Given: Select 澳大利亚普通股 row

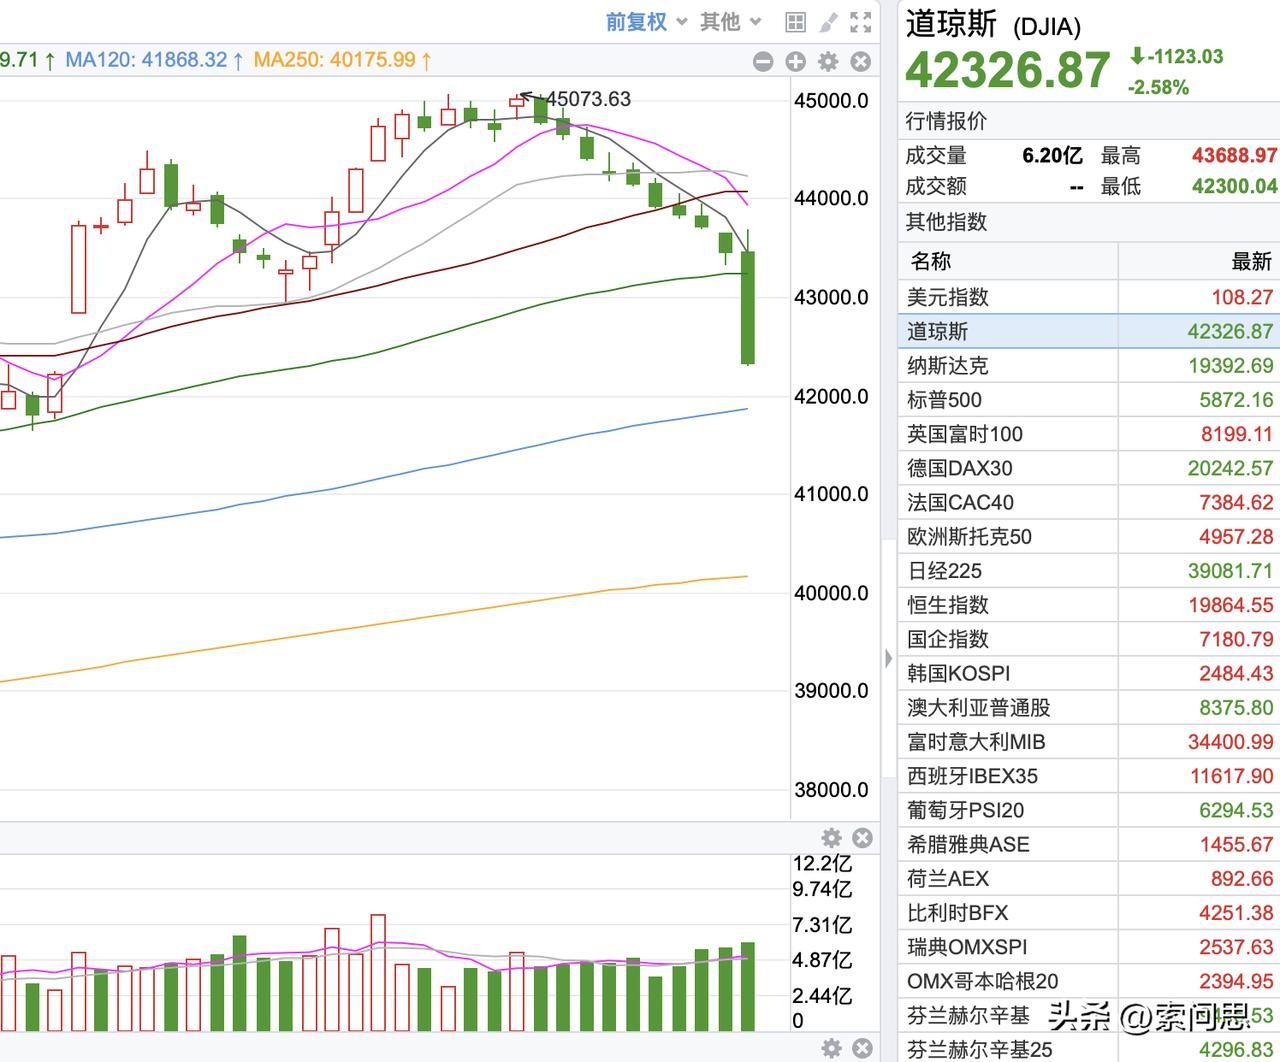Looking at the screenshot, I should [x=1089, y=707].
